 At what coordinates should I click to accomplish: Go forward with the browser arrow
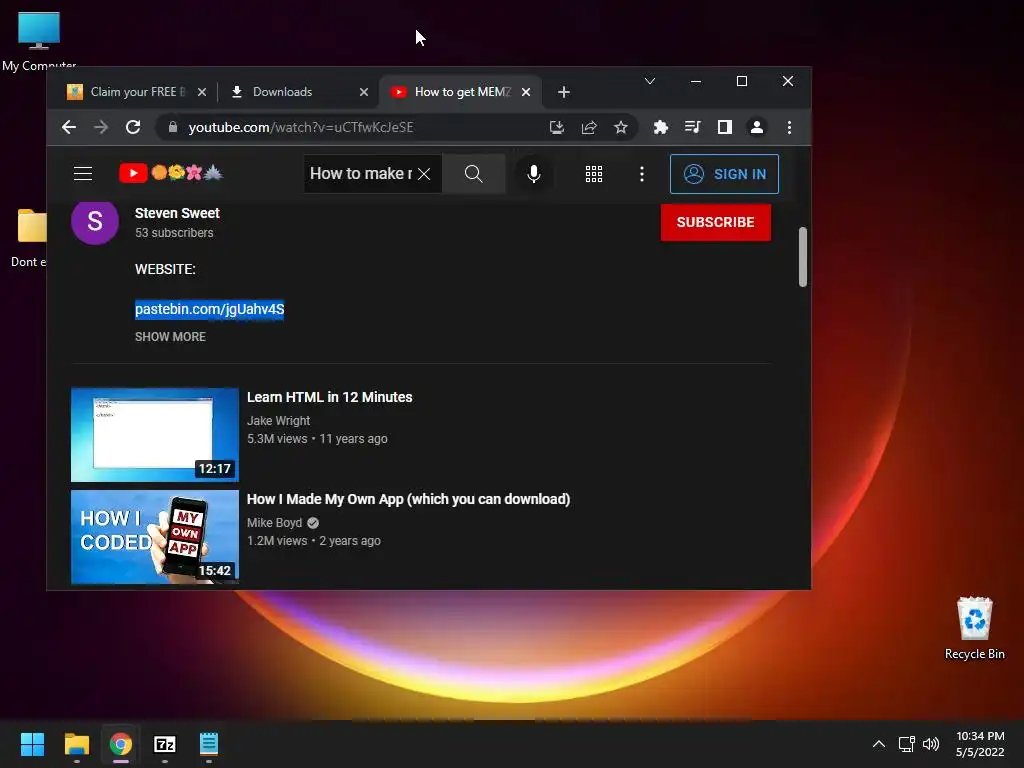(x=101, y=127)
